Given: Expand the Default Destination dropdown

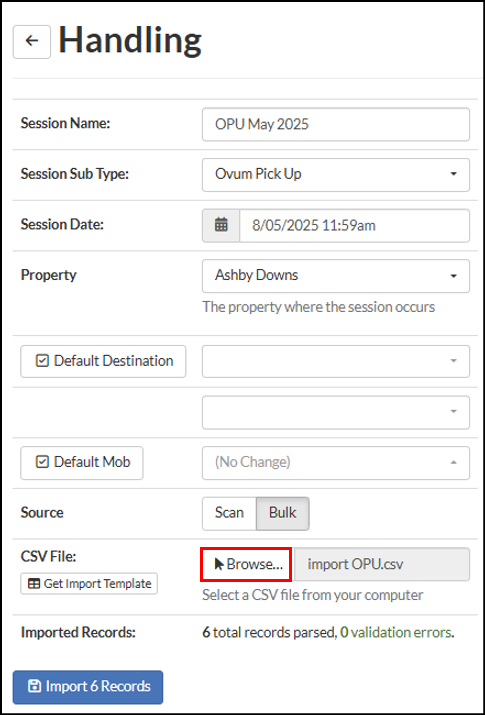Looking at the screenshot, I should [x=336, y=361].
